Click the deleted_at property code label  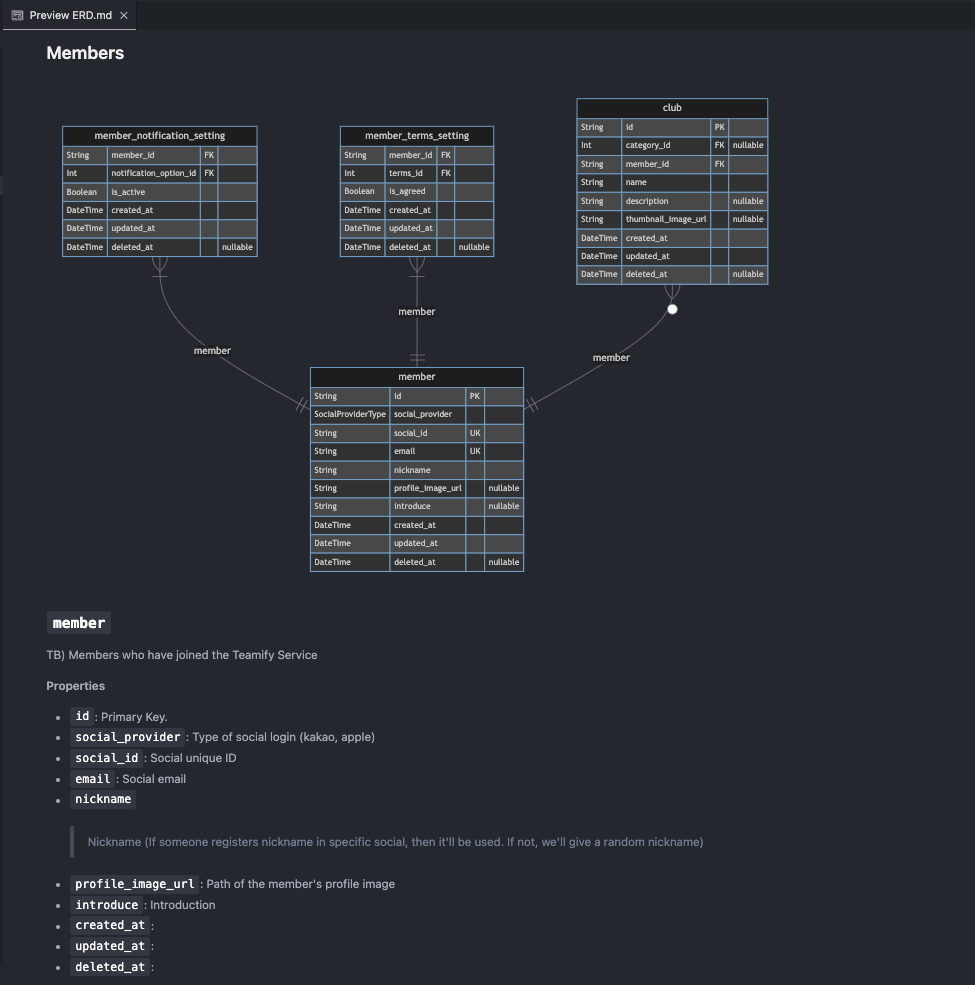point(110,967)
